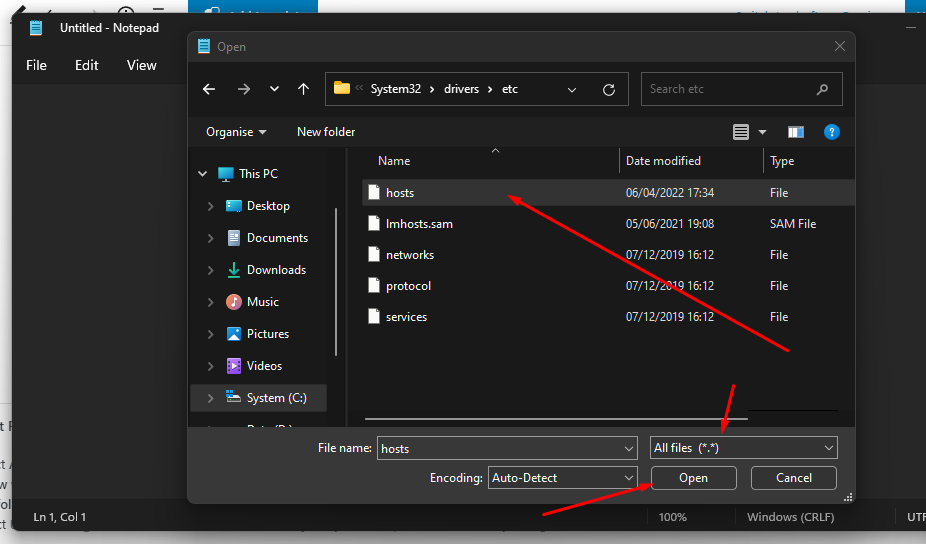Click the Search etc field
Screen dimensions: 926x544
[730, 89]
